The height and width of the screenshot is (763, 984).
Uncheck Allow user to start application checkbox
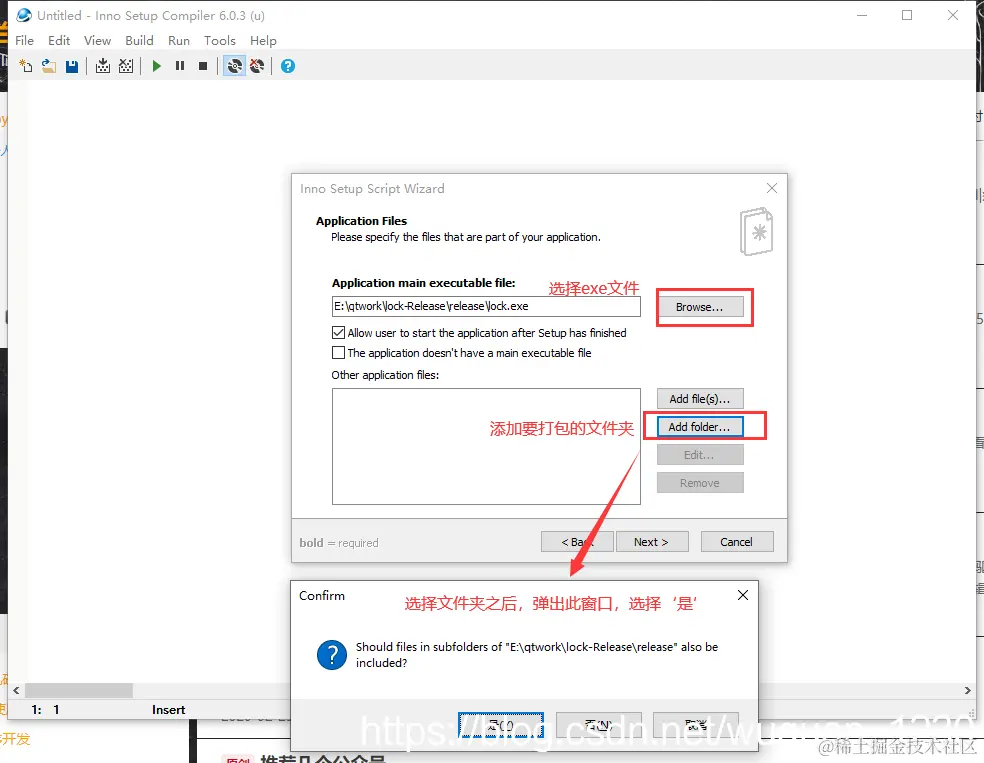coord(338,333)
